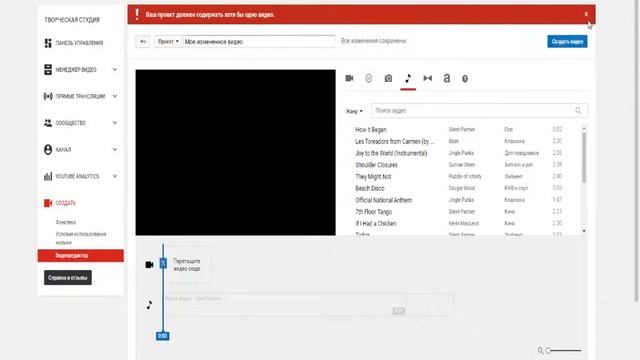The image size is (640, 360).
Task: Click the black video preview area
Action: pos(236,152)
